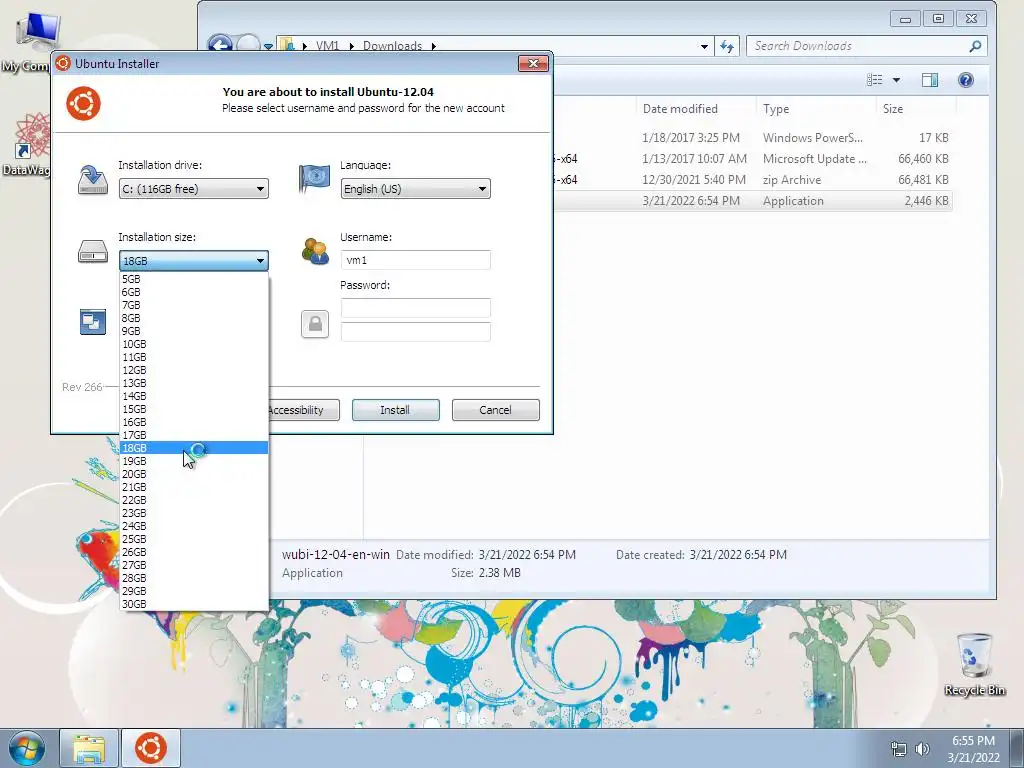The image size is (1024, 768).
Task: Select 20GB installation size
Action: (193, 474)
